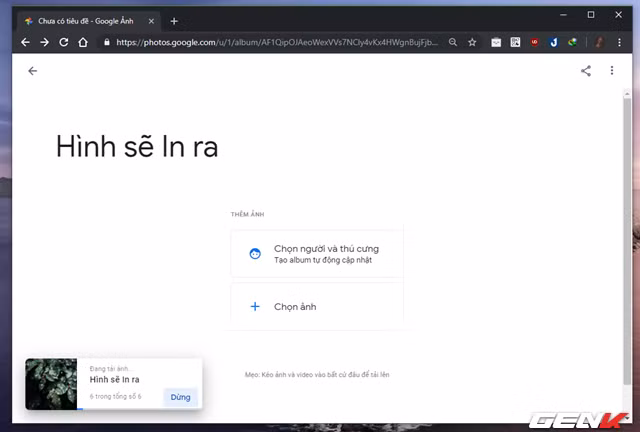The image size is (640, 432).
Task: Open the album three-dot options menu
Action: [x=611, y=71]
